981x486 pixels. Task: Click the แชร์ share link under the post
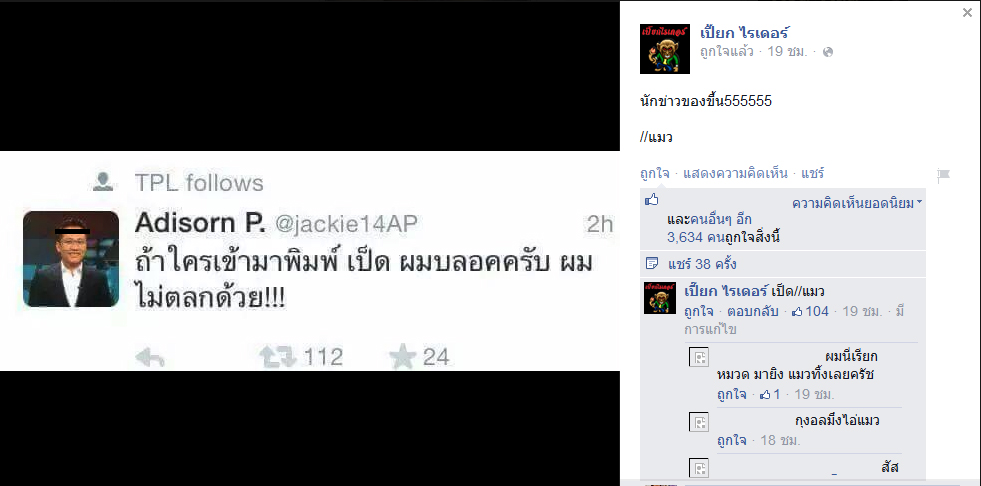(x=813, y=173)
